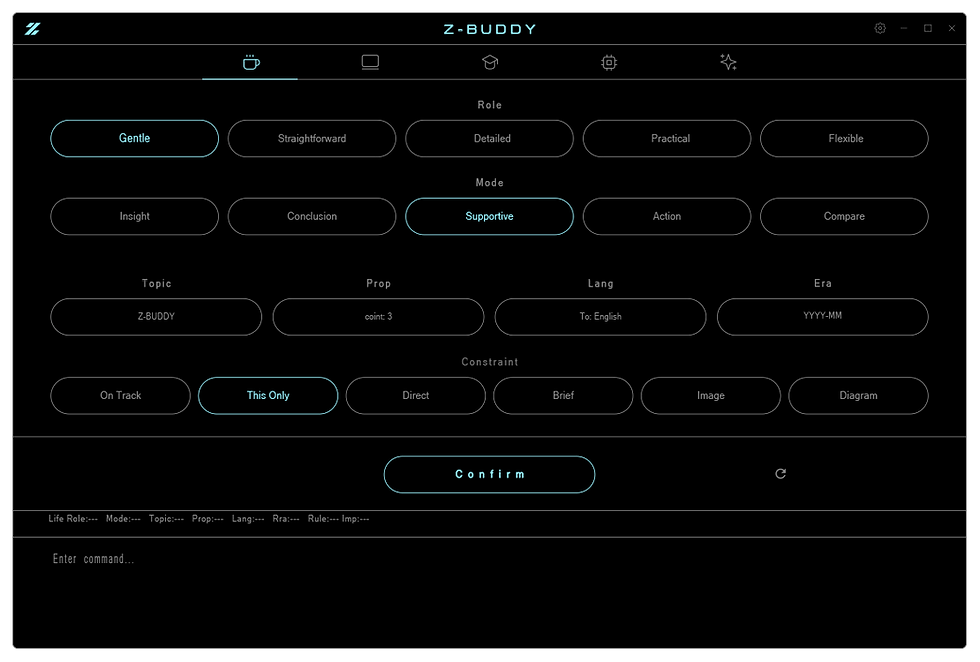980x662 pixels.
Task: Minimize the Z-Buddy window
Action: [x=904, y=28]
